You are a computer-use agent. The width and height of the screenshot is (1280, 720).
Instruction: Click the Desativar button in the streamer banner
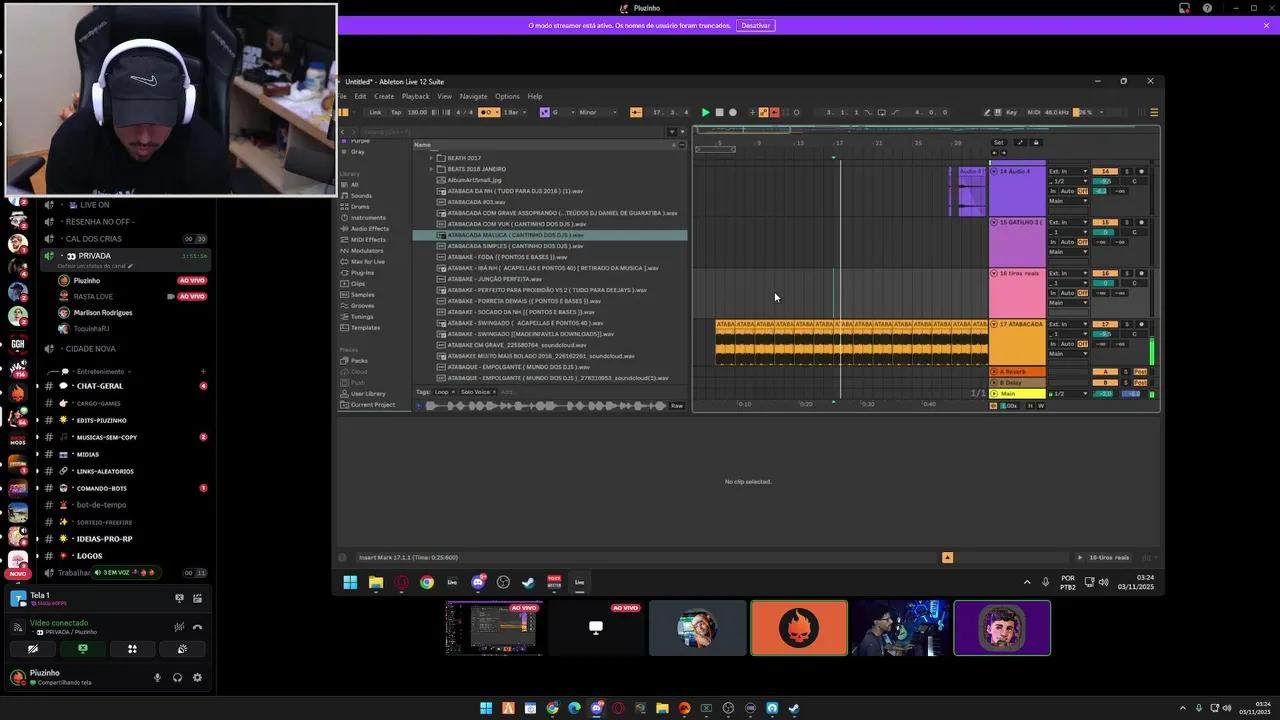[755, 25]
